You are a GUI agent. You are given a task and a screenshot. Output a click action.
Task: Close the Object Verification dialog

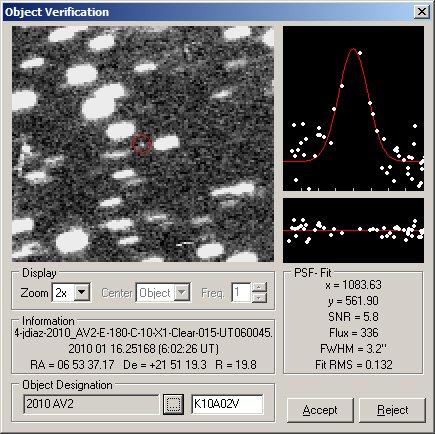(421, 12)
